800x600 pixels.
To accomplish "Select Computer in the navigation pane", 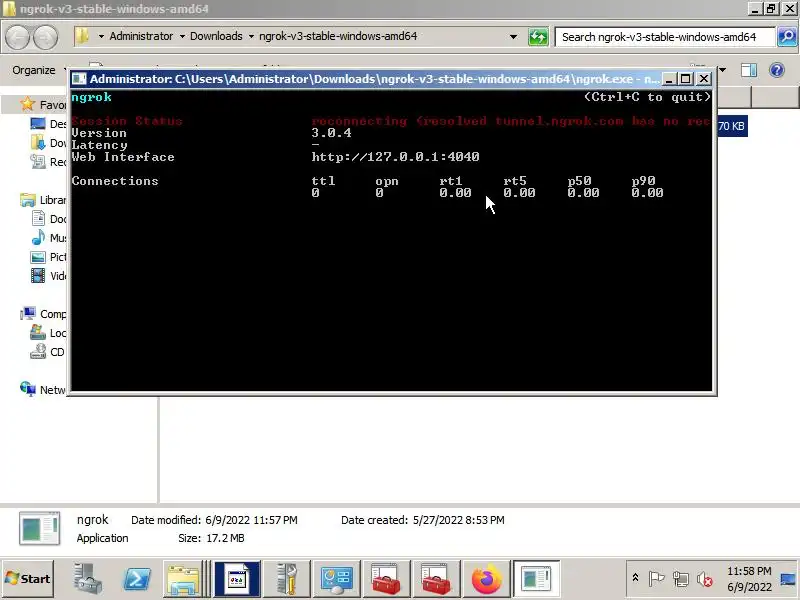I will click(x=43, y=314).
